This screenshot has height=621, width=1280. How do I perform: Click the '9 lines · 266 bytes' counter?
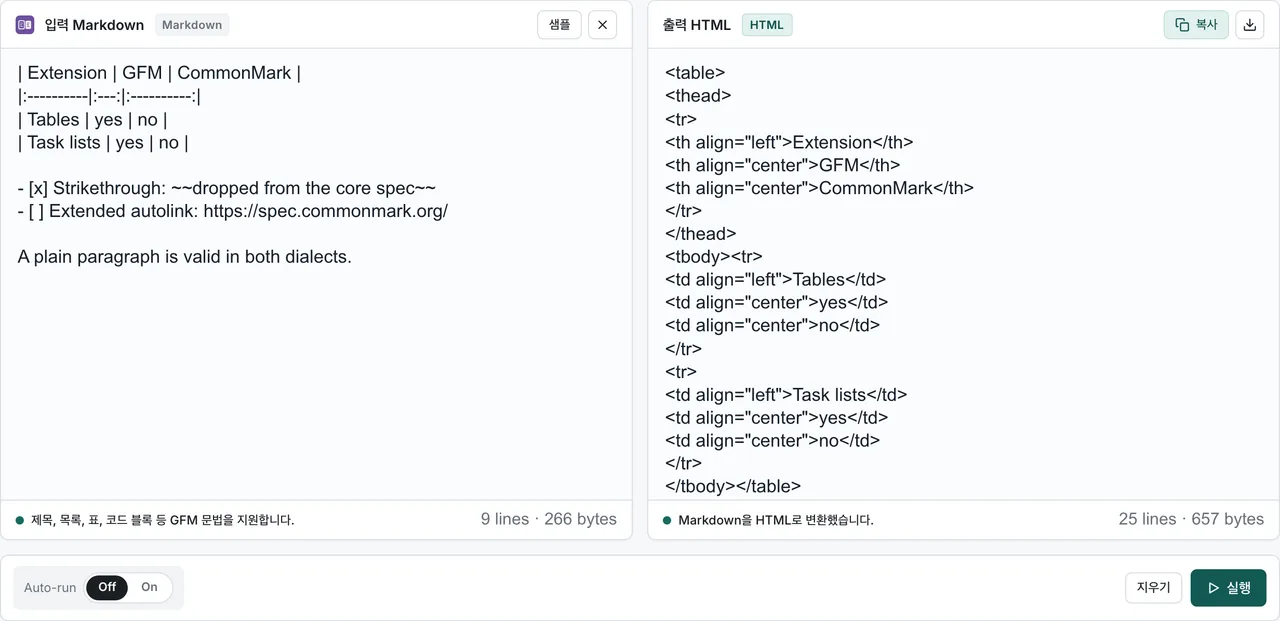coord(549,519)
